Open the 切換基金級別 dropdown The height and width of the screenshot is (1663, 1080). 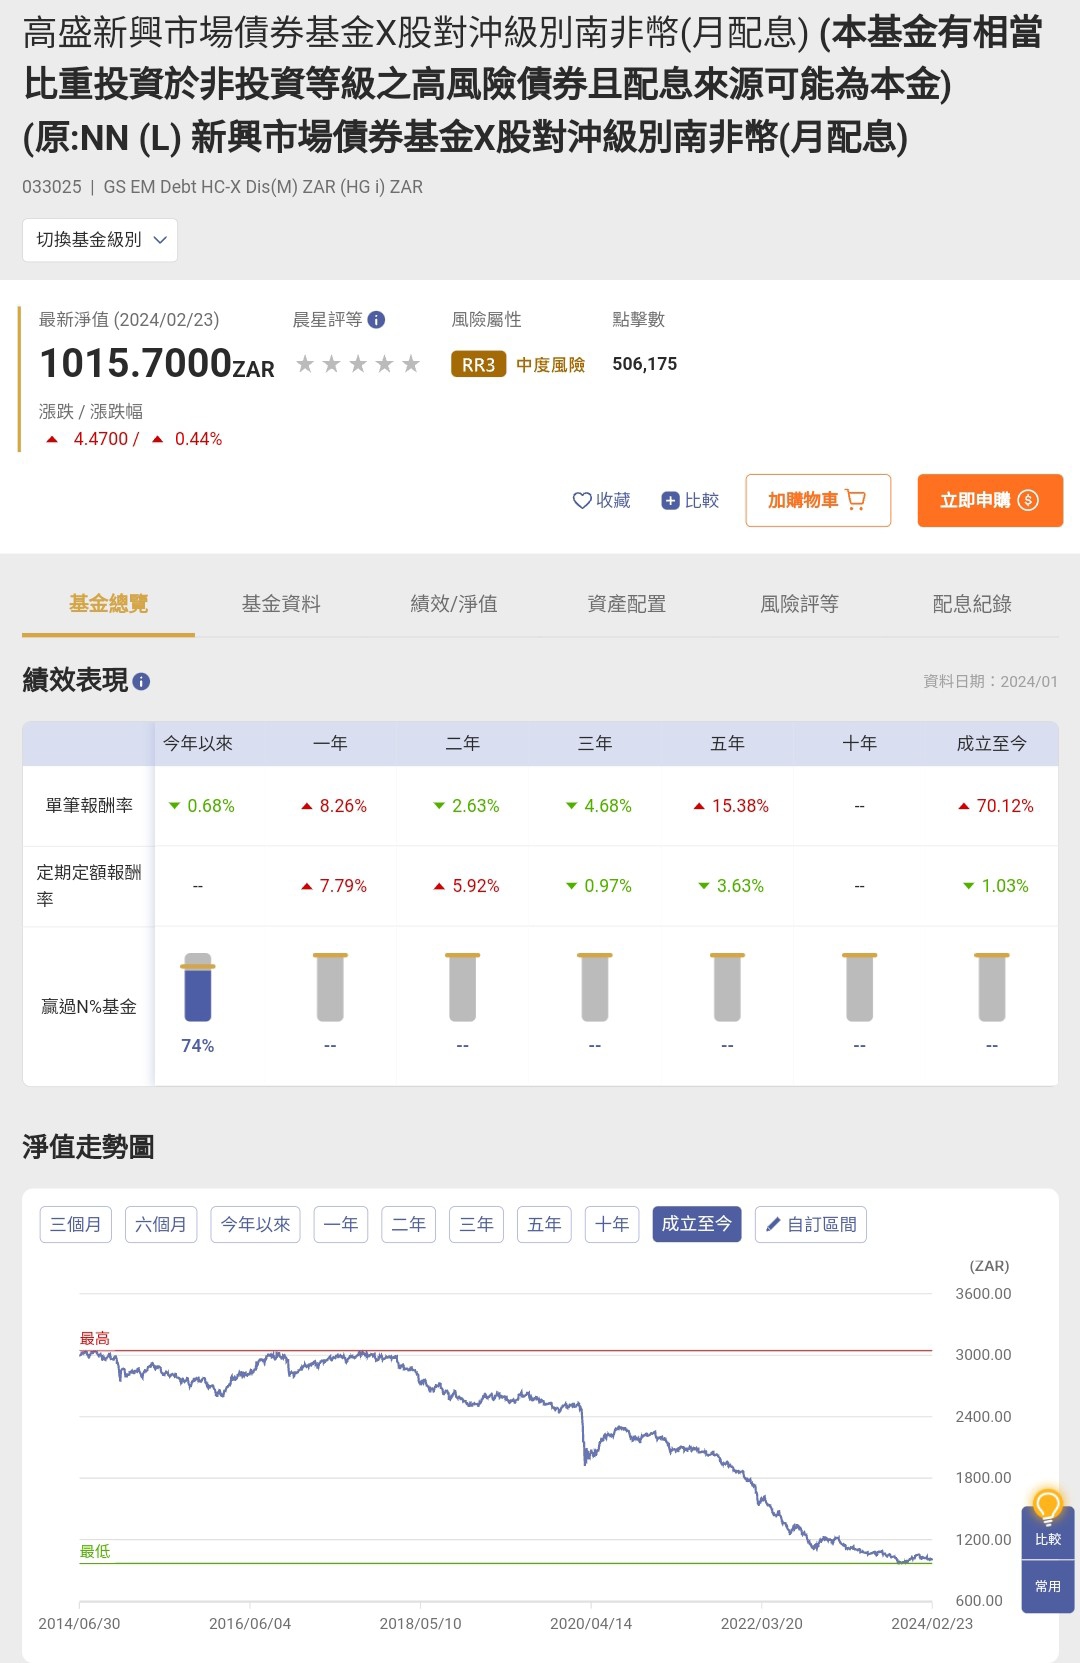[100, 240]
